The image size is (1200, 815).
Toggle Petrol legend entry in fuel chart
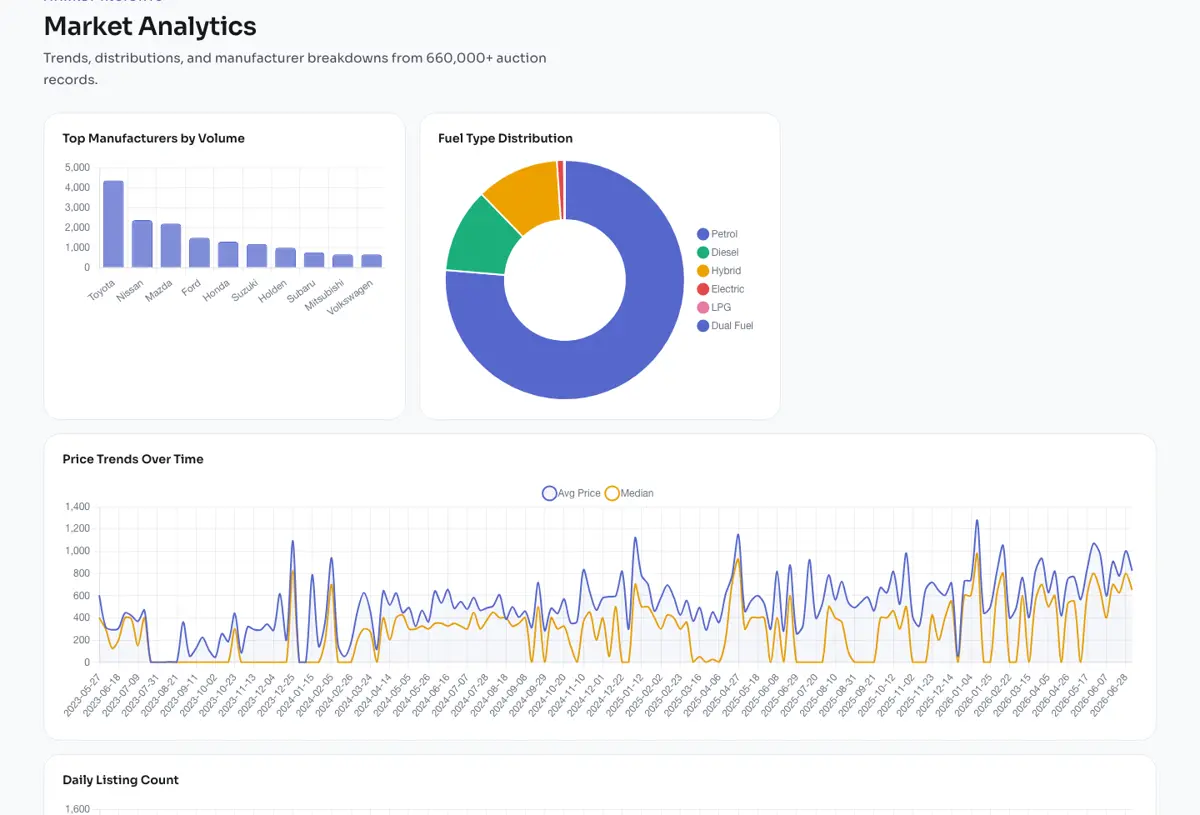pos(717,234)
